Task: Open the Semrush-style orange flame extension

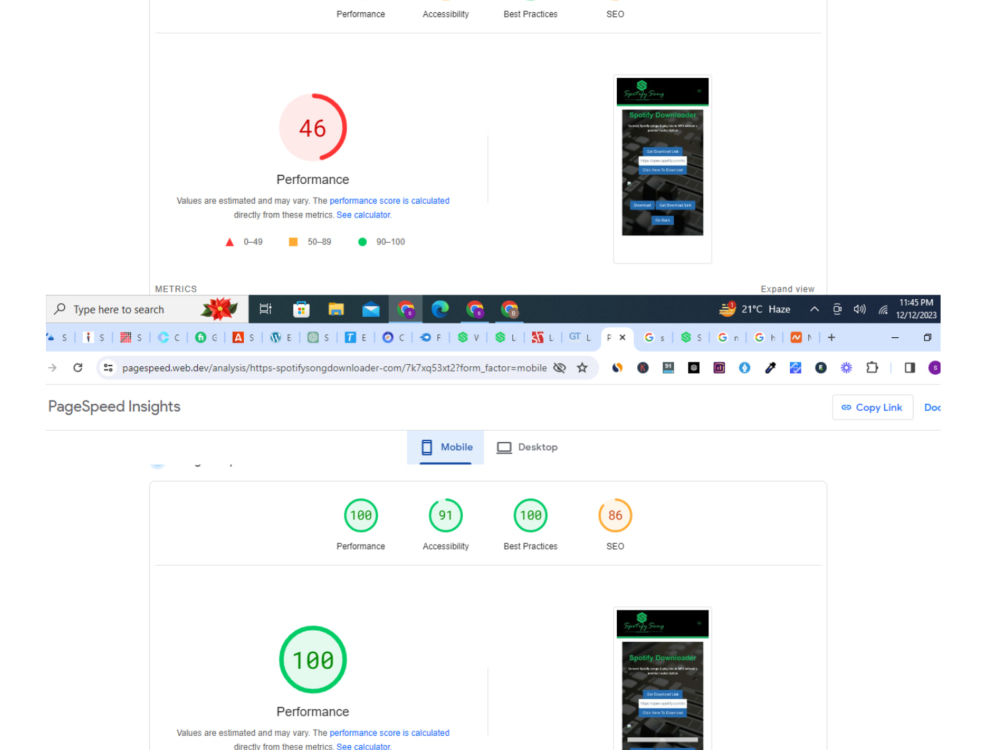Action: point(617,368)
